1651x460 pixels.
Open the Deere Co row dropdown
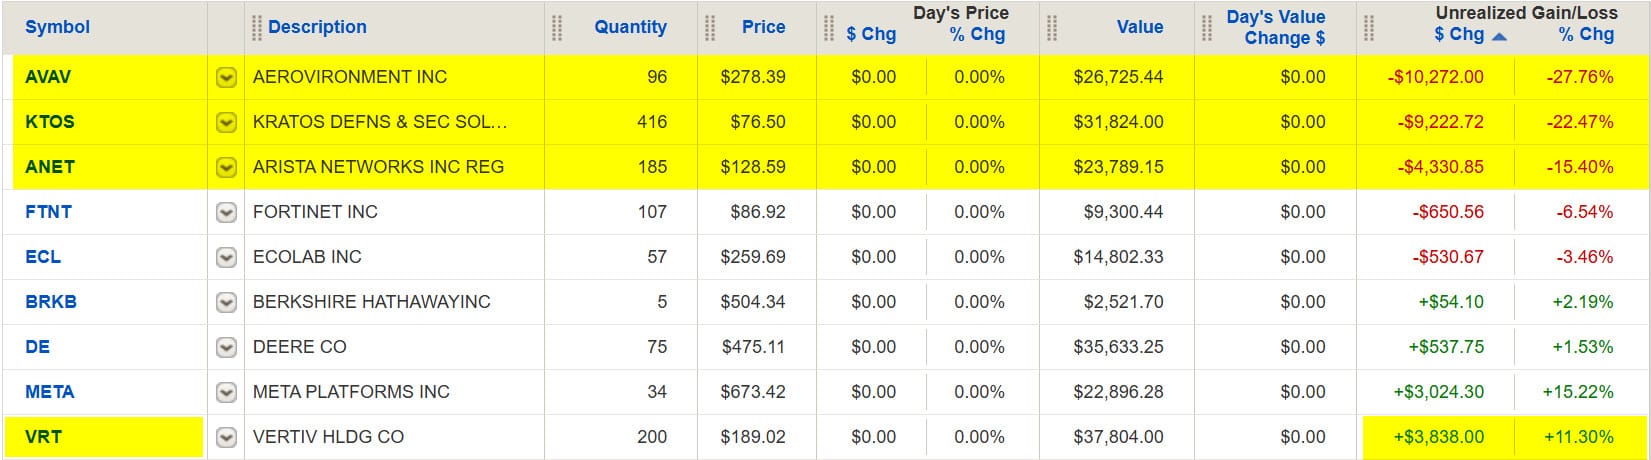pos(227,347)
